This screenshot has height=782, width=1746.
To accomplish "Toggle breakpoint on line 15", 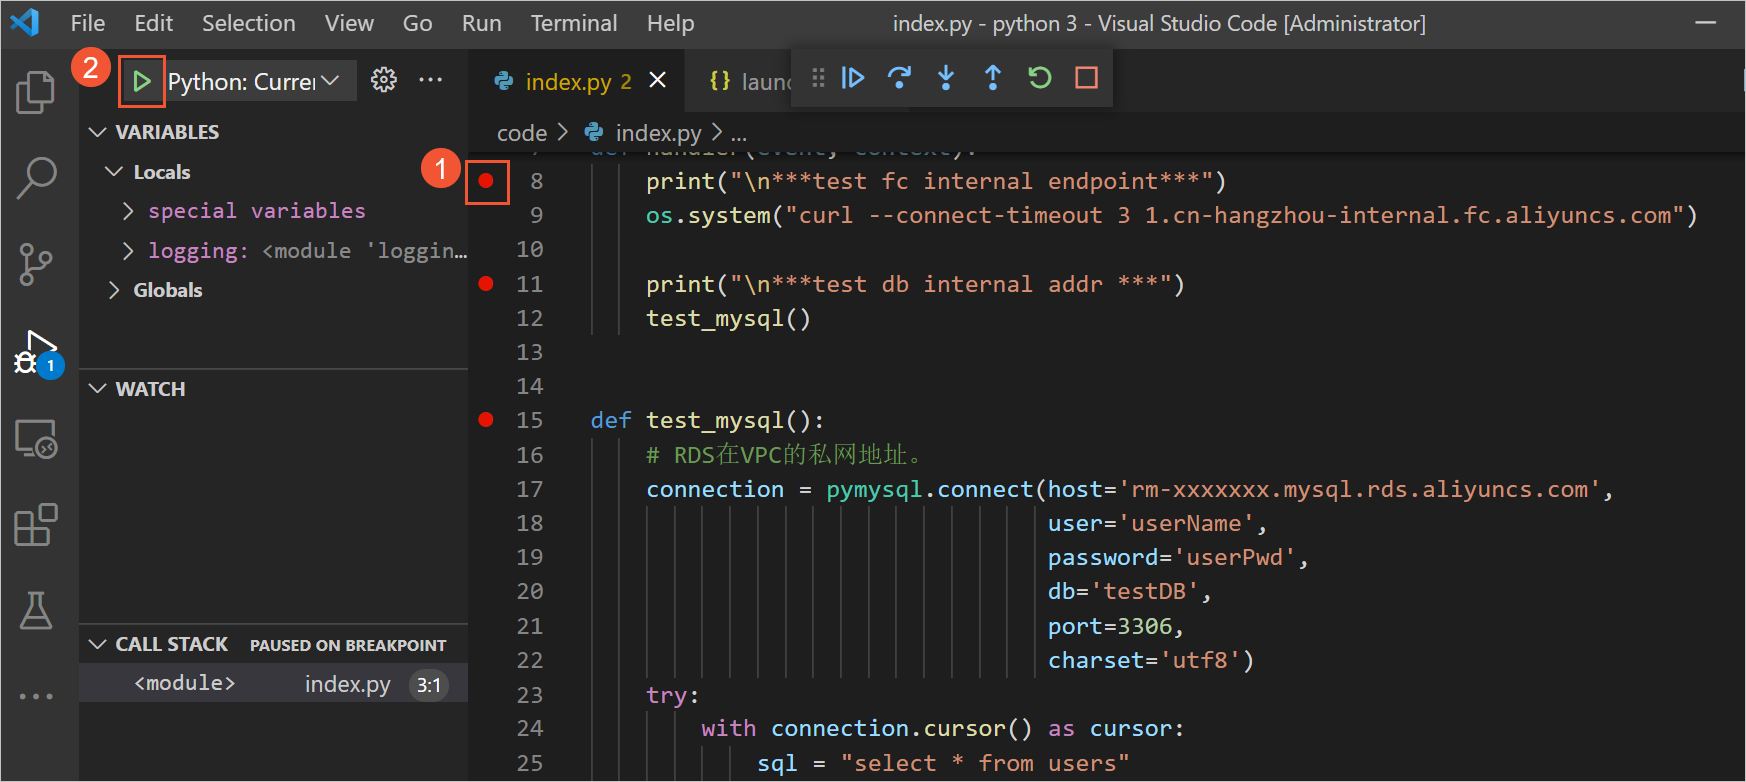I will [486, 420].
